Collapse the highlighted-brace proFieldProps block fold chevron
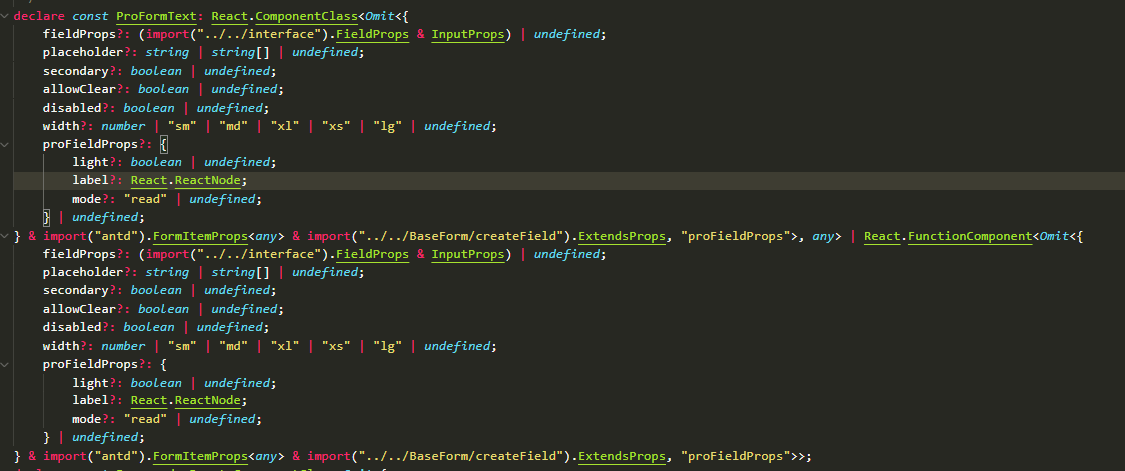 click(x=6, y=144)
